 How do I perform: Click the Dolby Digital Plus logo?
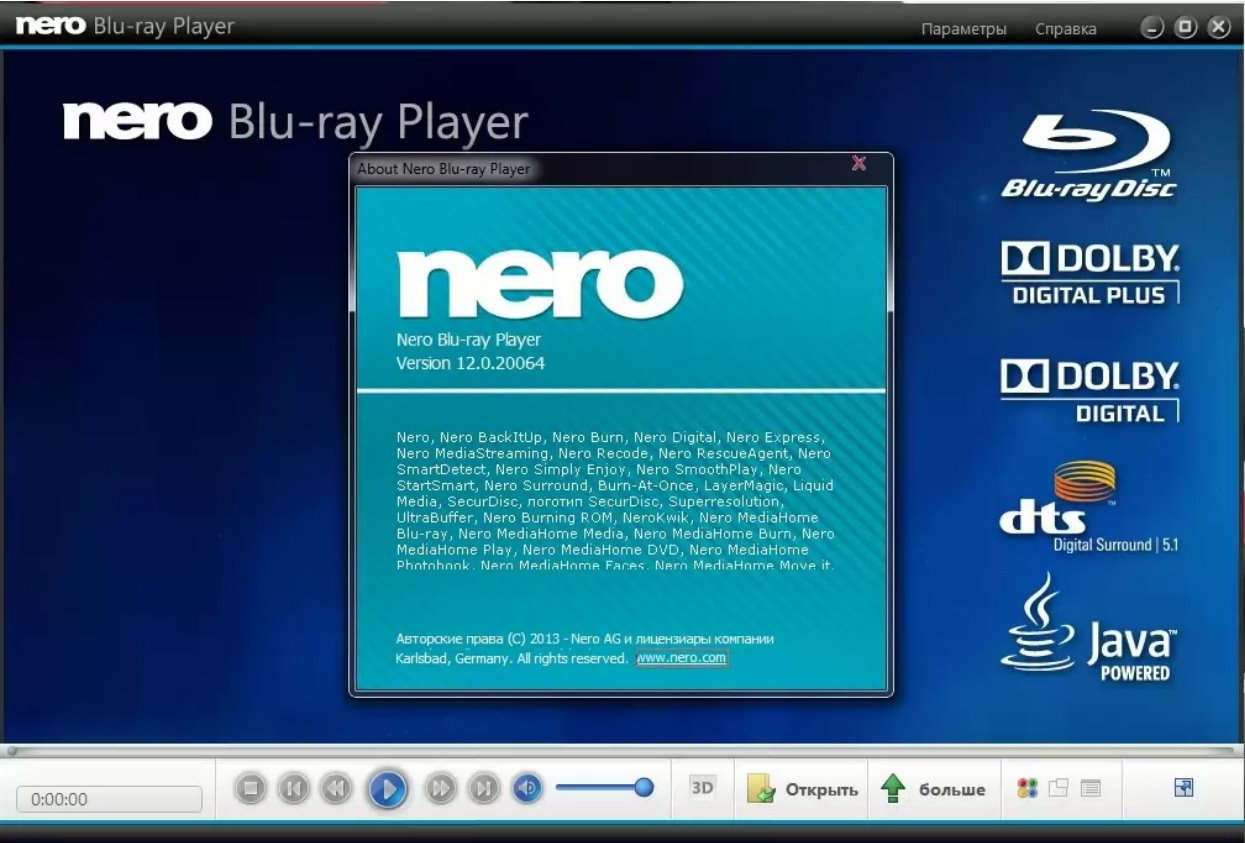point(1090,273)
